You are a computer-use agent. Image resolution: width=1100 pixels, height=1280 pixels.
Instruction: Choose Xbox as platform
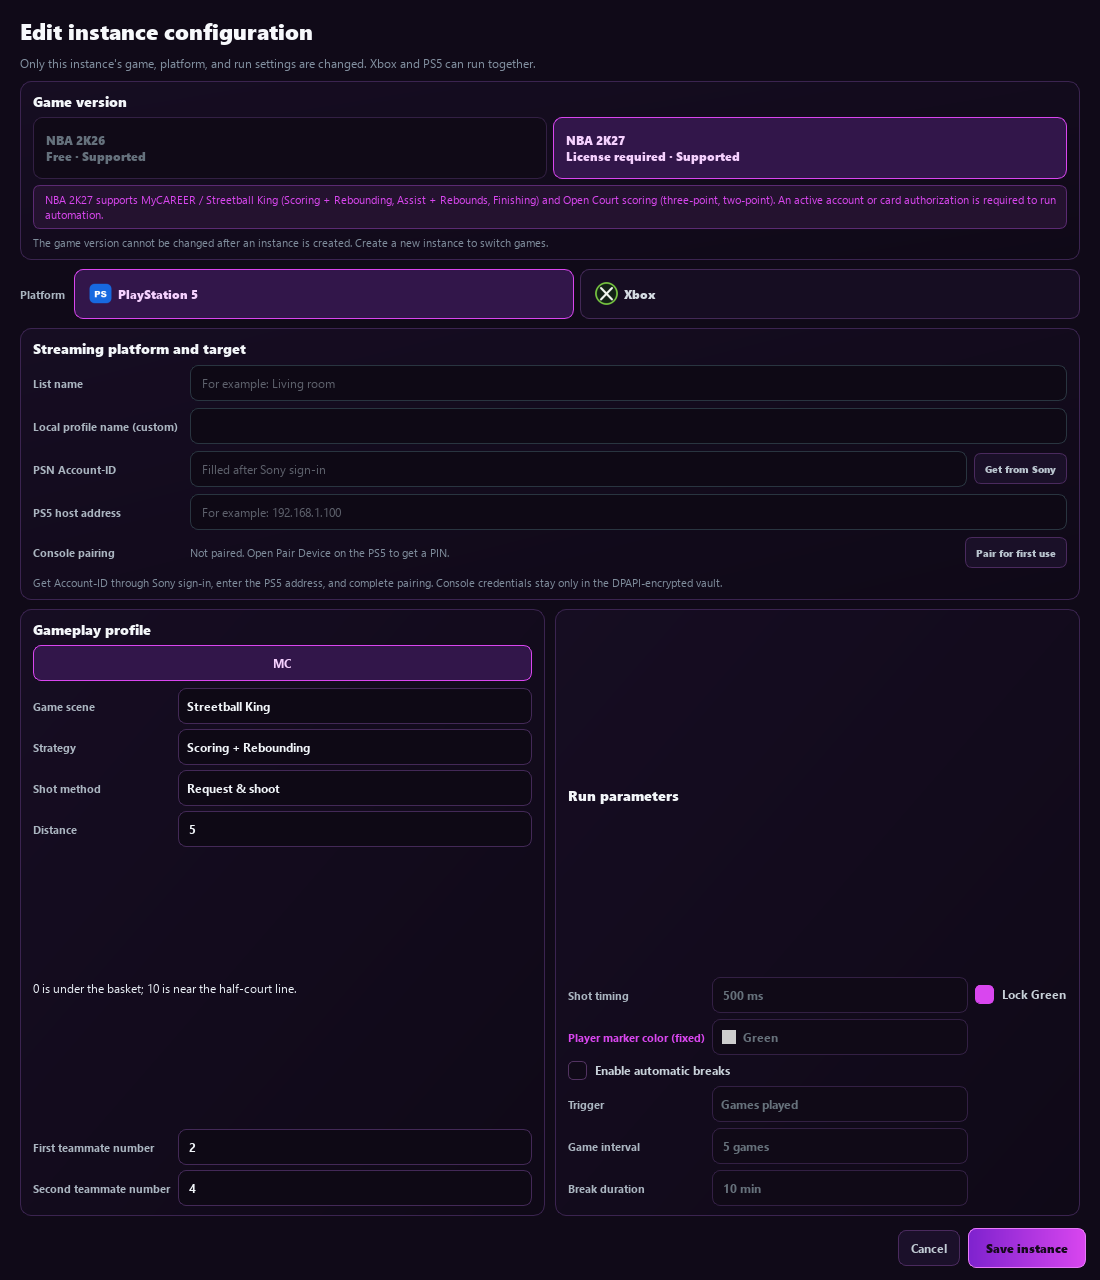point(830,294)
